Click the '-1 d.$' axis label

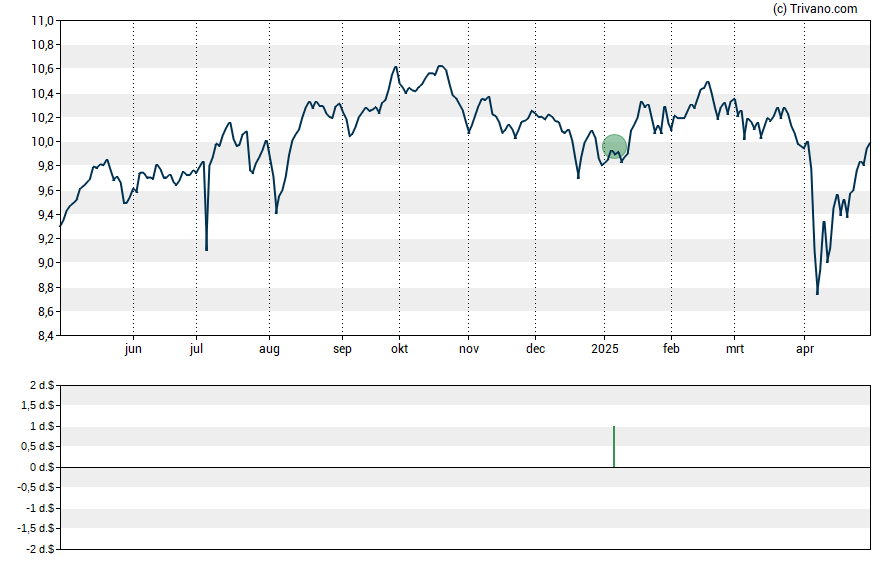[40, 508]
